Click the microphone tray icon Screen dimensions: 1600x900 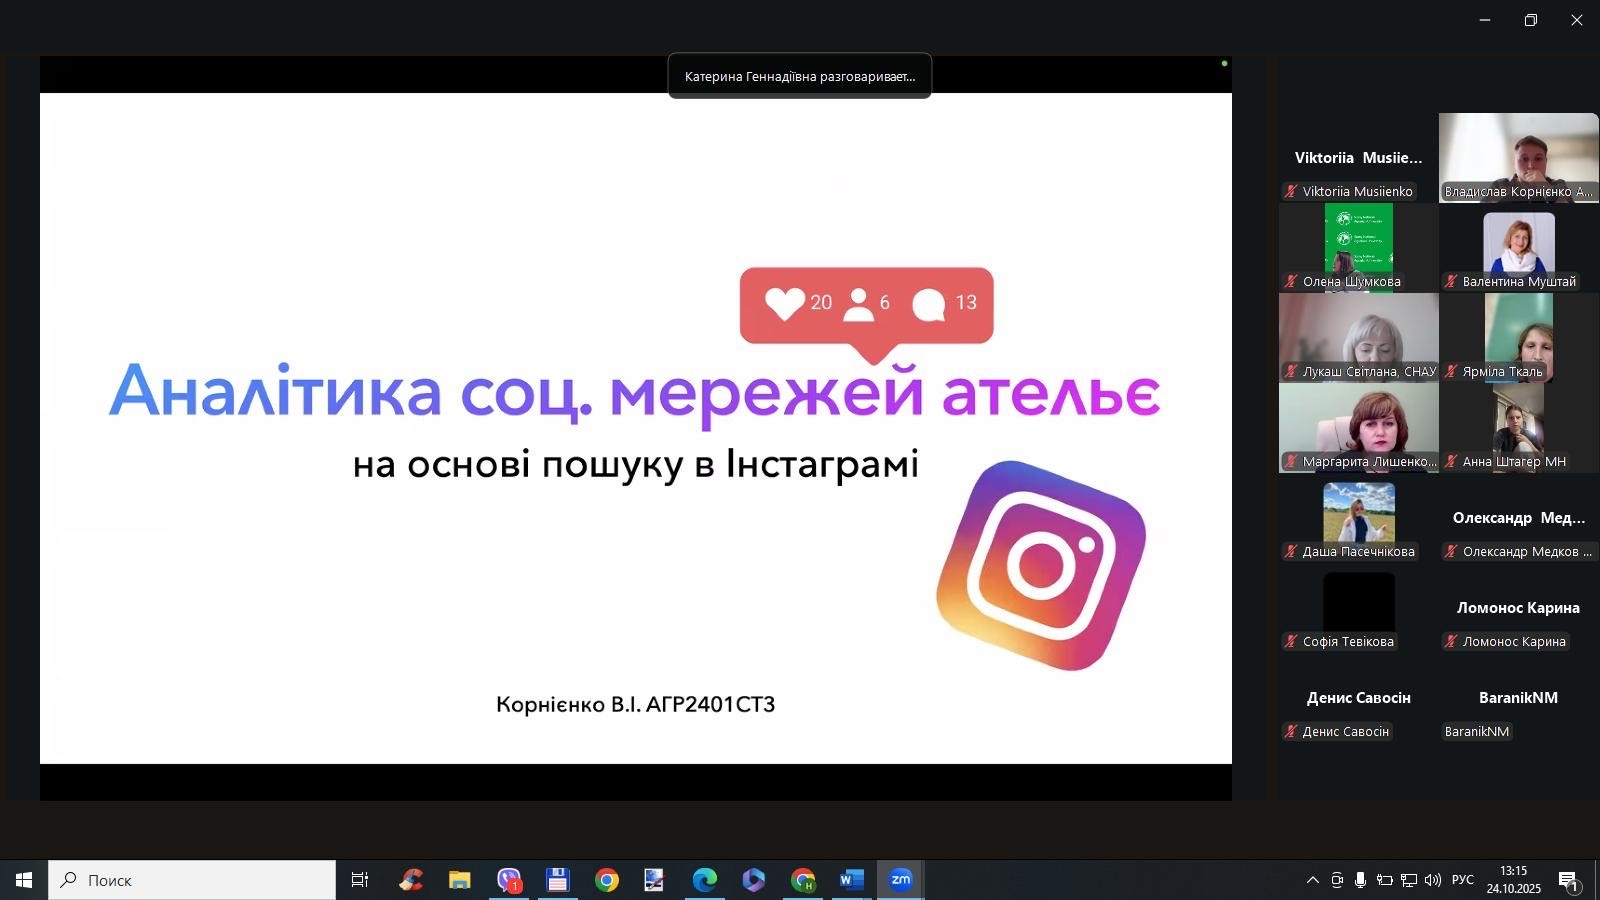pos(1360,880)
